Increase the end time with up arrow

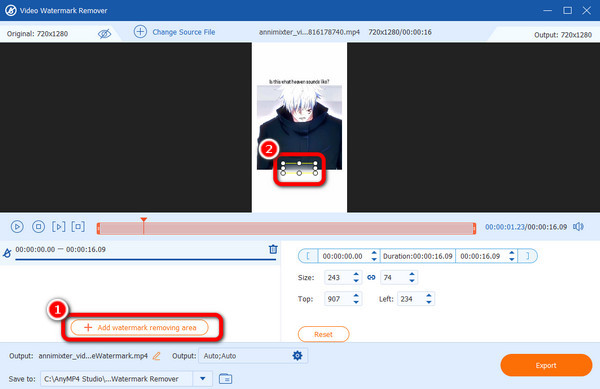(512, 253)
